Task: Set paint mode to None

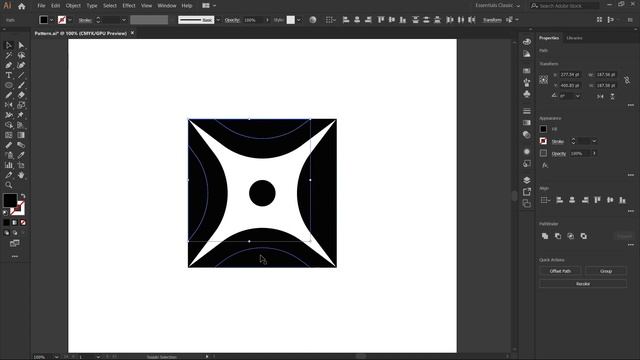Action: 23,222
